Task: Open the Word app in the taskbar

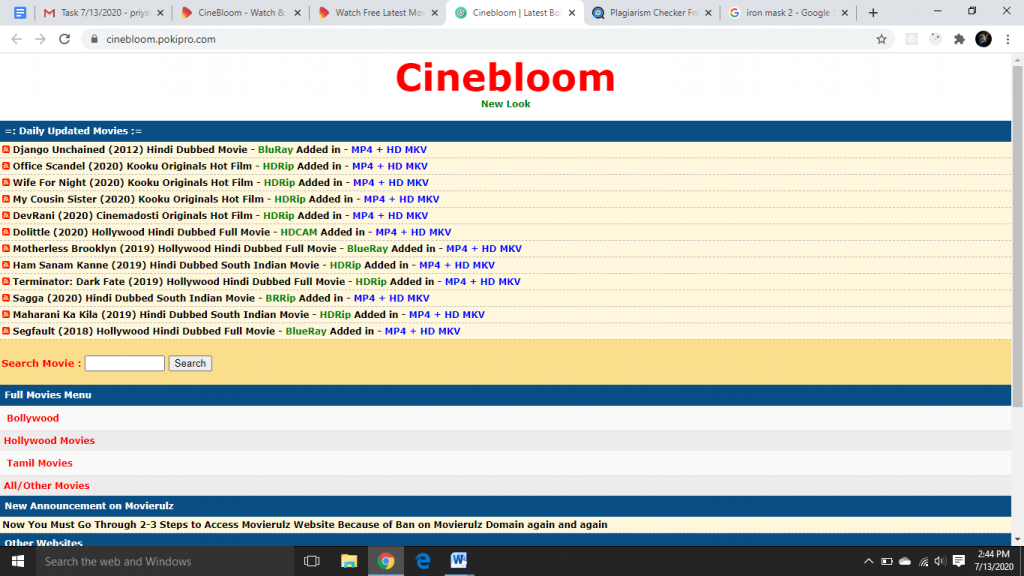Action: coord(459,561)
